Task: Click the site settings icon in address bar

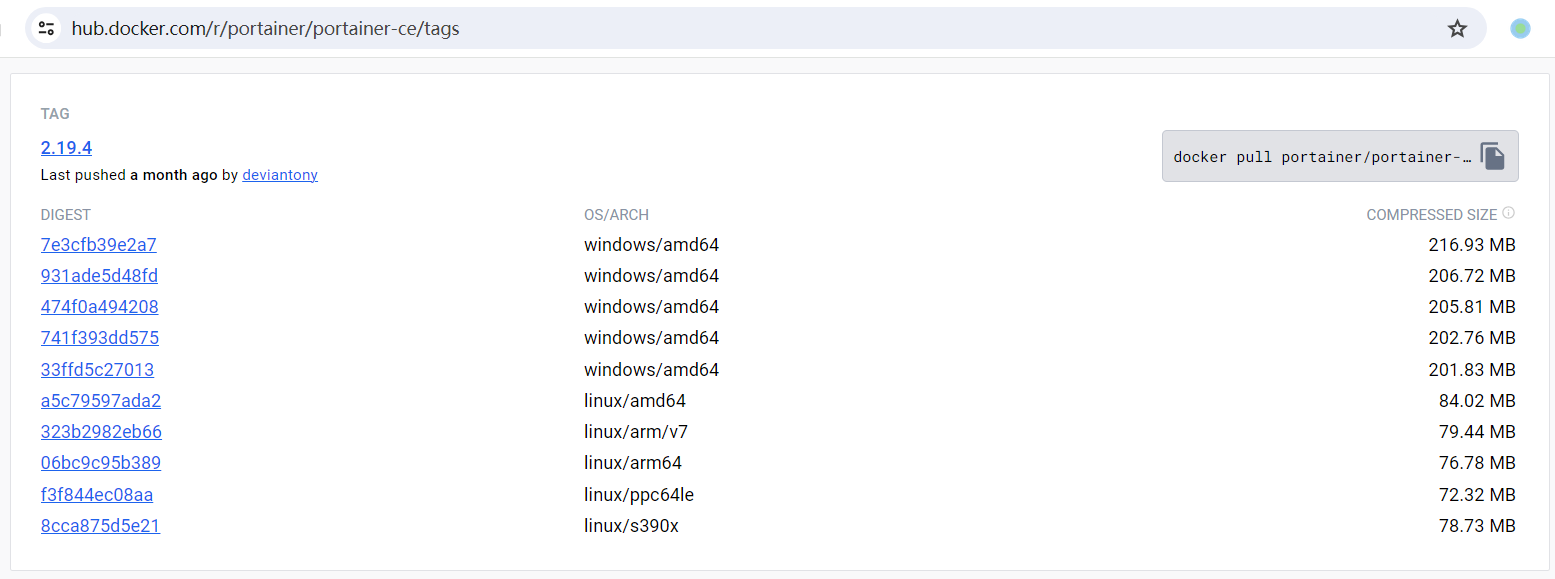Action: click(46, 28)
